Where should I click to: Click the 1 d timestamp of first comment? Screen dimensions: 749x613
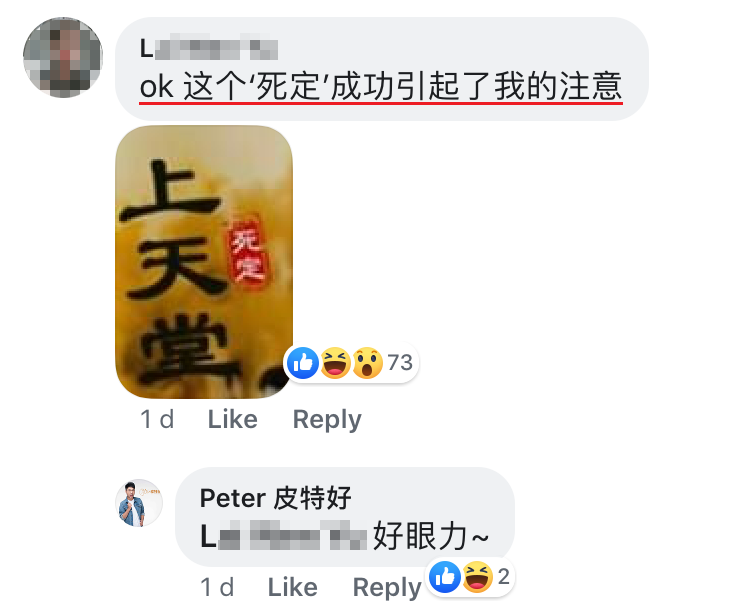coord(157,419)
